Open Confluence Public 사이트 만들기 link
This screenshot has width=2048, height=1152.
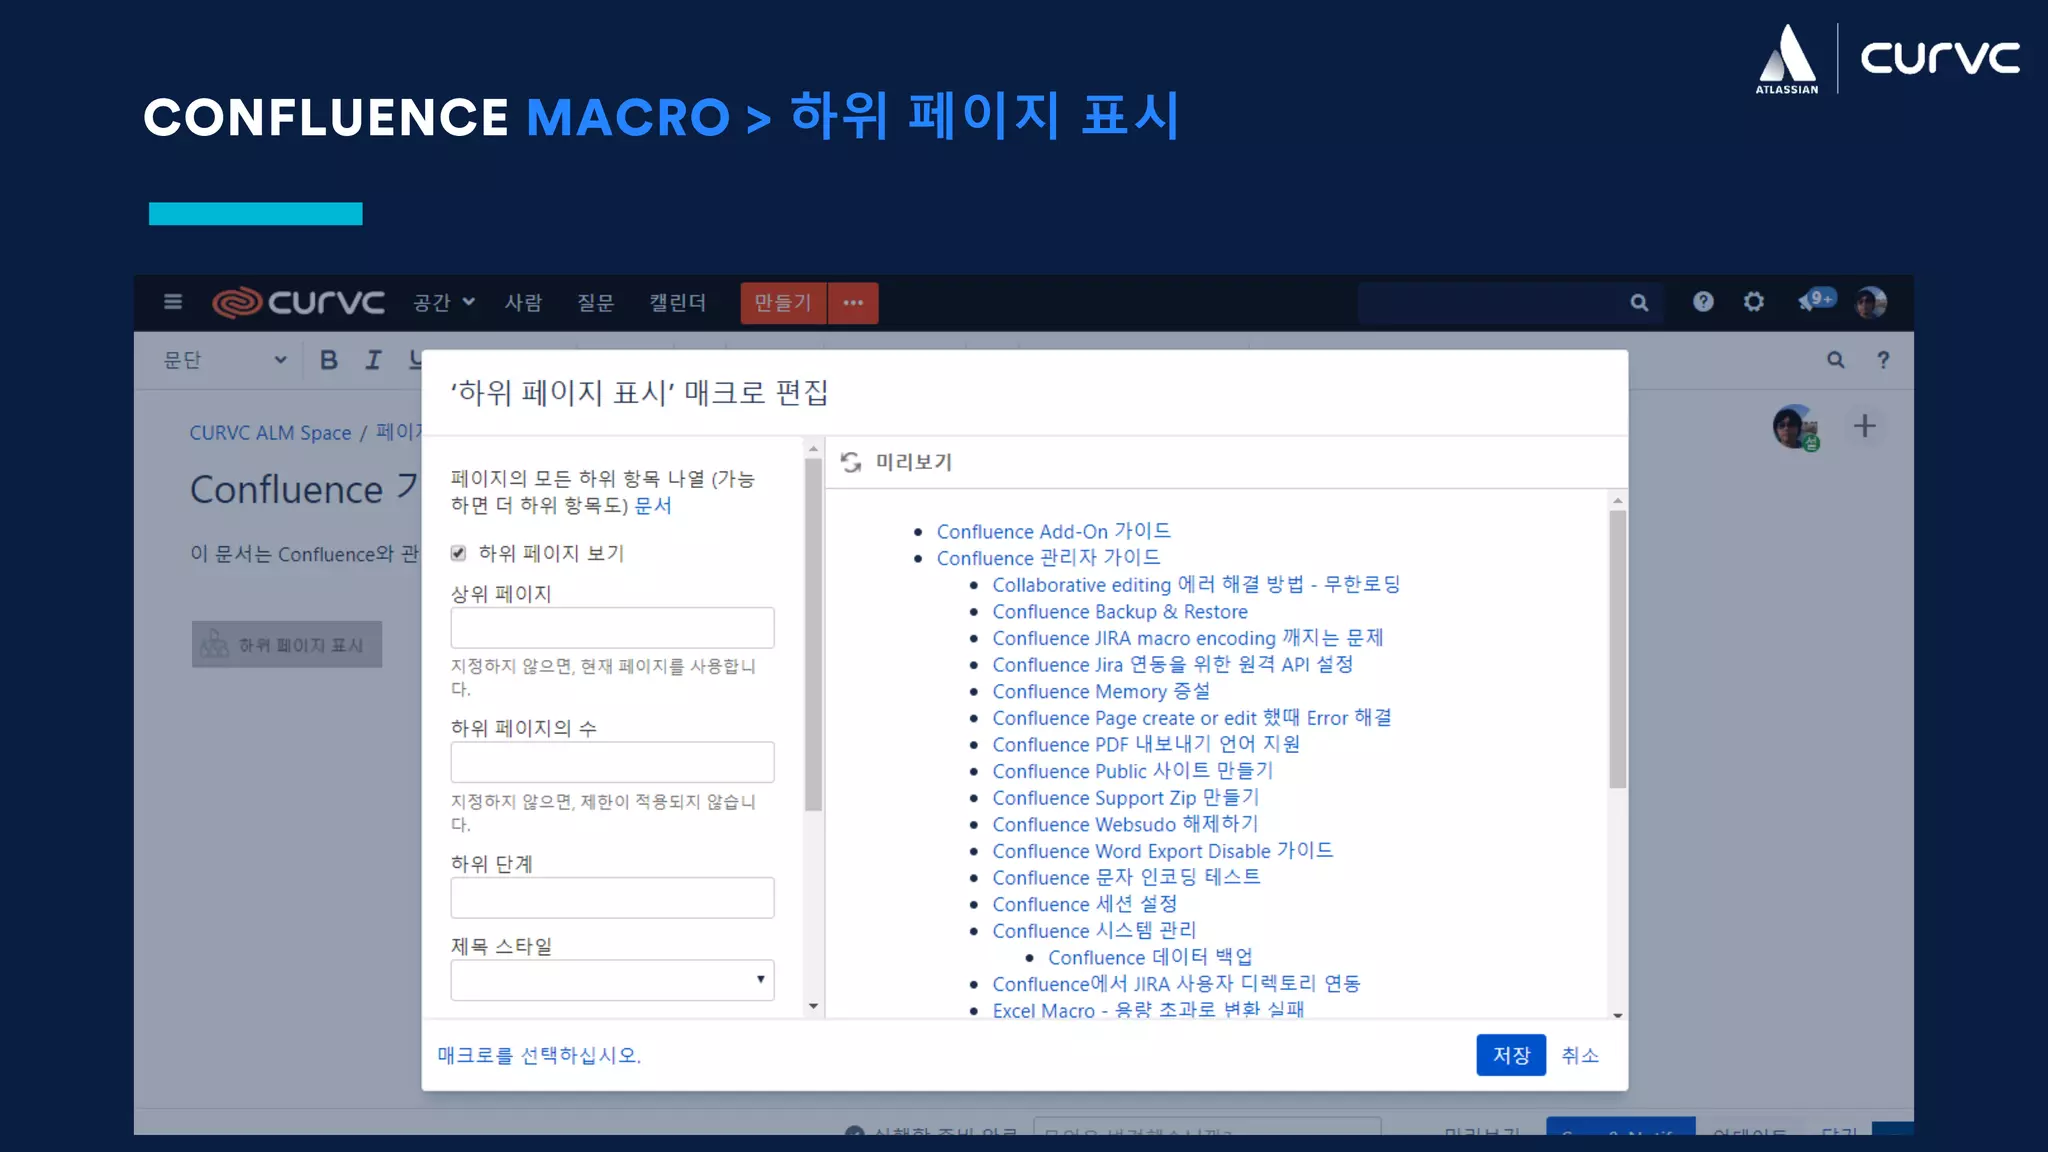[x=1132, y=772]
